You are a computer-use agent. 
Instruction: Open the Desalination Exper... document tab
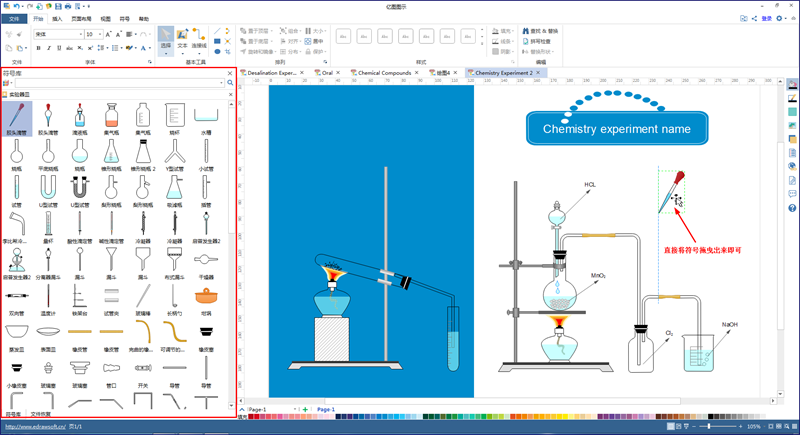click(x=272, y=73)
